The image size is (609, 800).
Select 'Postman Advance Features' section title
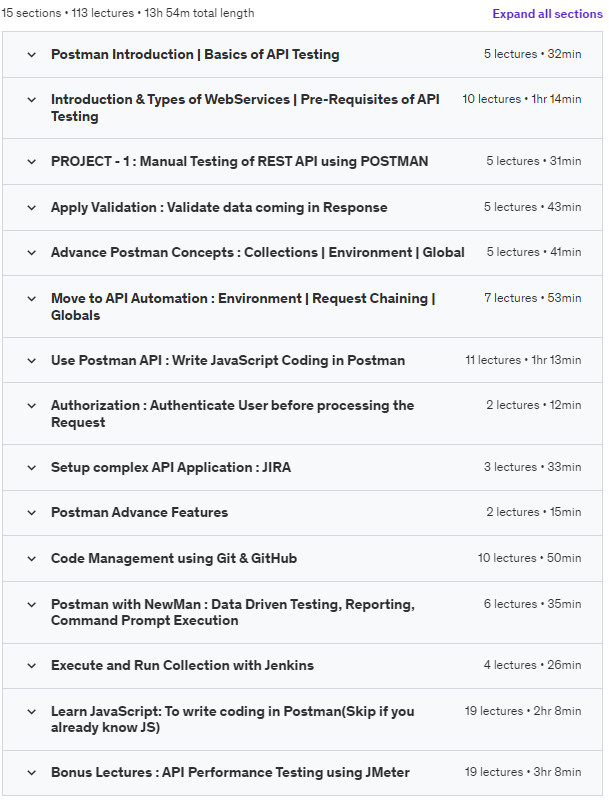[x=139, y=512]
